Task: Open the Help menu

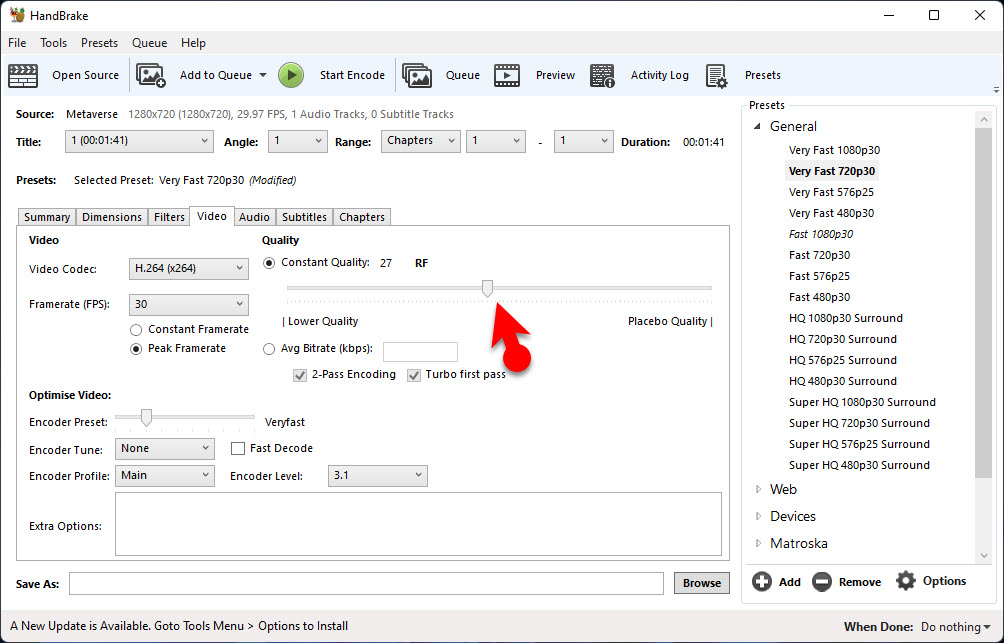Action: pos(193,43)
